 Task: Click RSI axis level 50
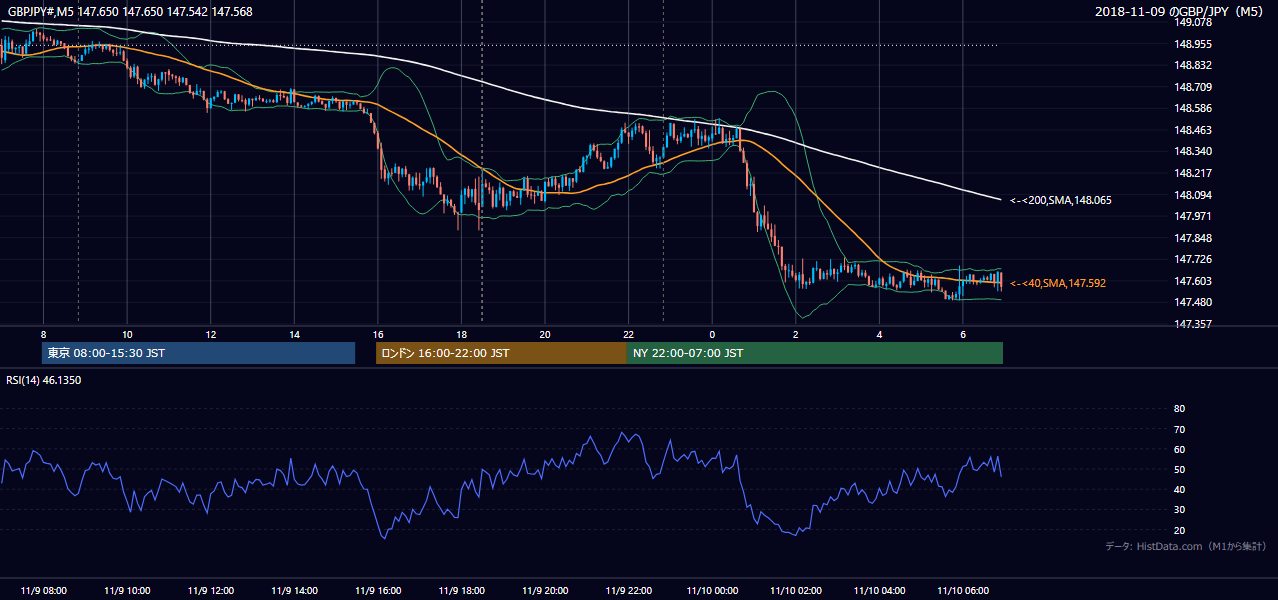1179,469
